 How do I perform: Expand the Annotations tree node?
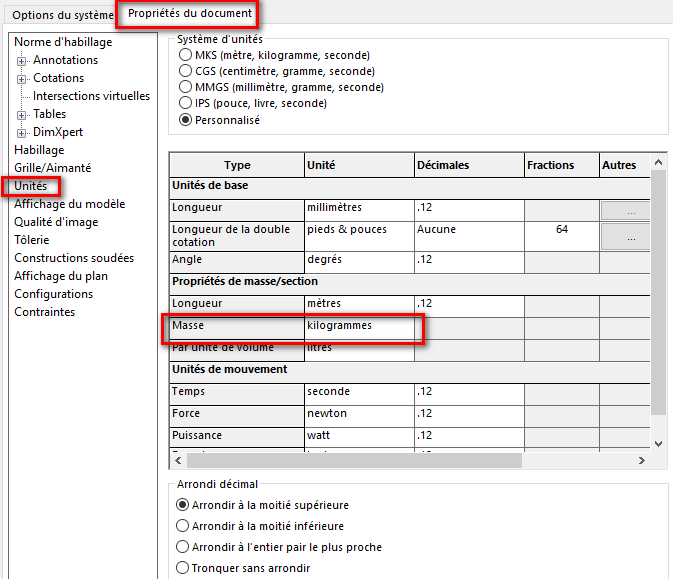click(x=22, y=60)
